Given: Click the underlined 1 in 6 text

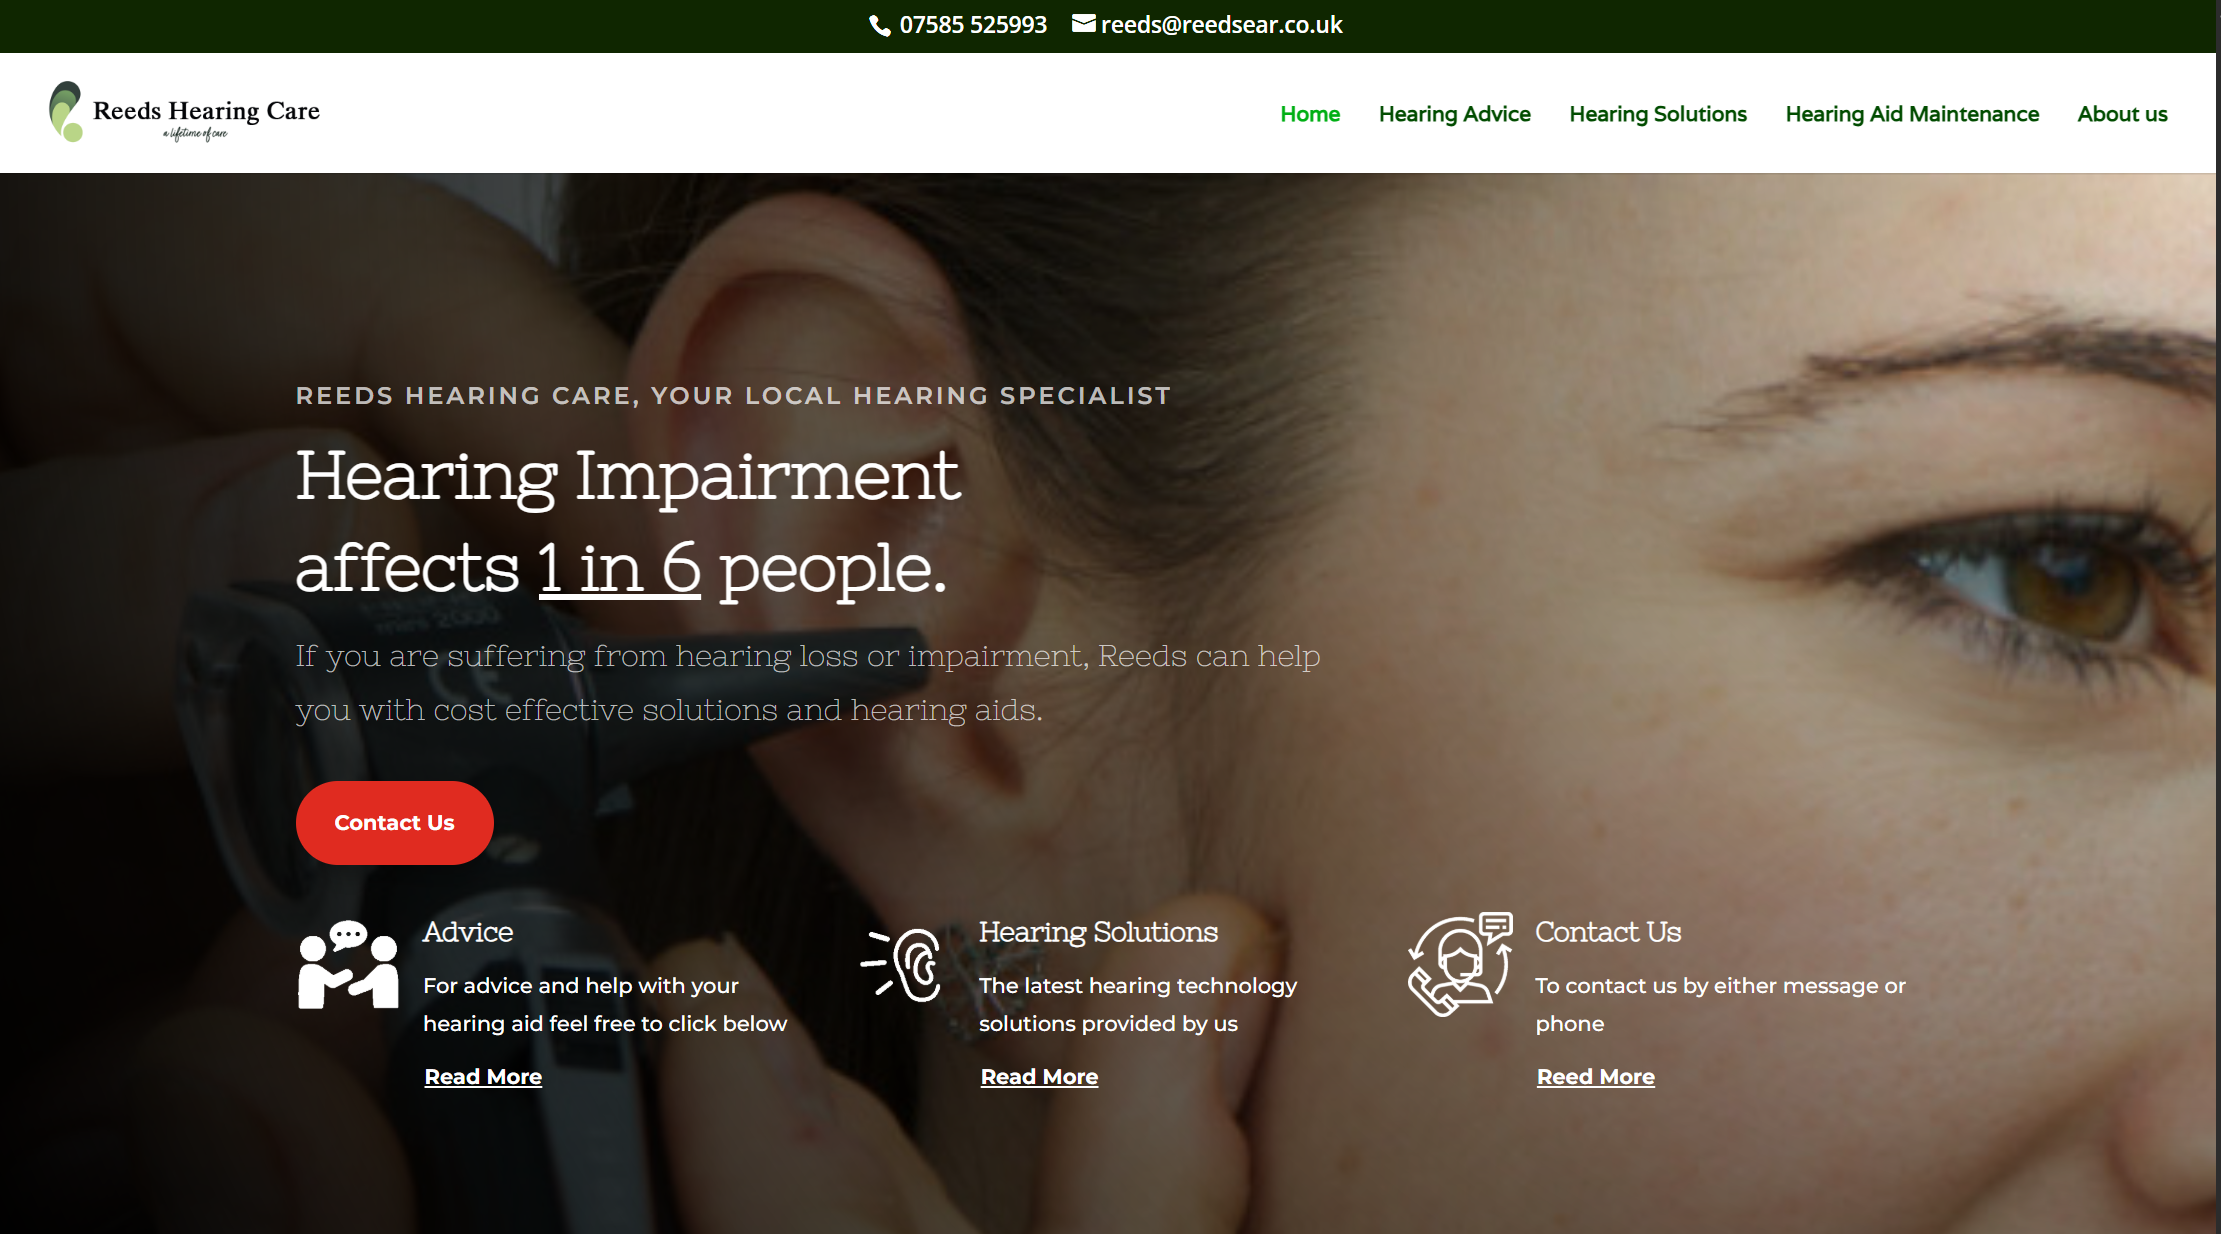Looking at the screenshot, I should (619, 568).
